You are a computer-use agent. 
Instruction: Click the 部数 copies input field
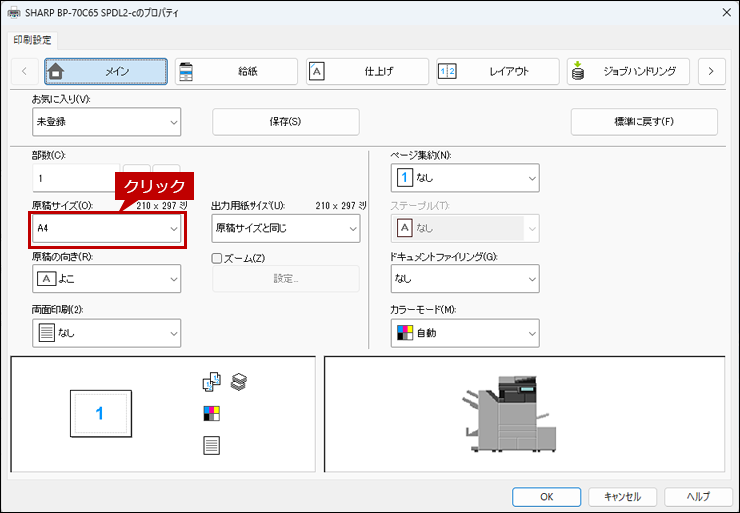click(x=75, y=177)
